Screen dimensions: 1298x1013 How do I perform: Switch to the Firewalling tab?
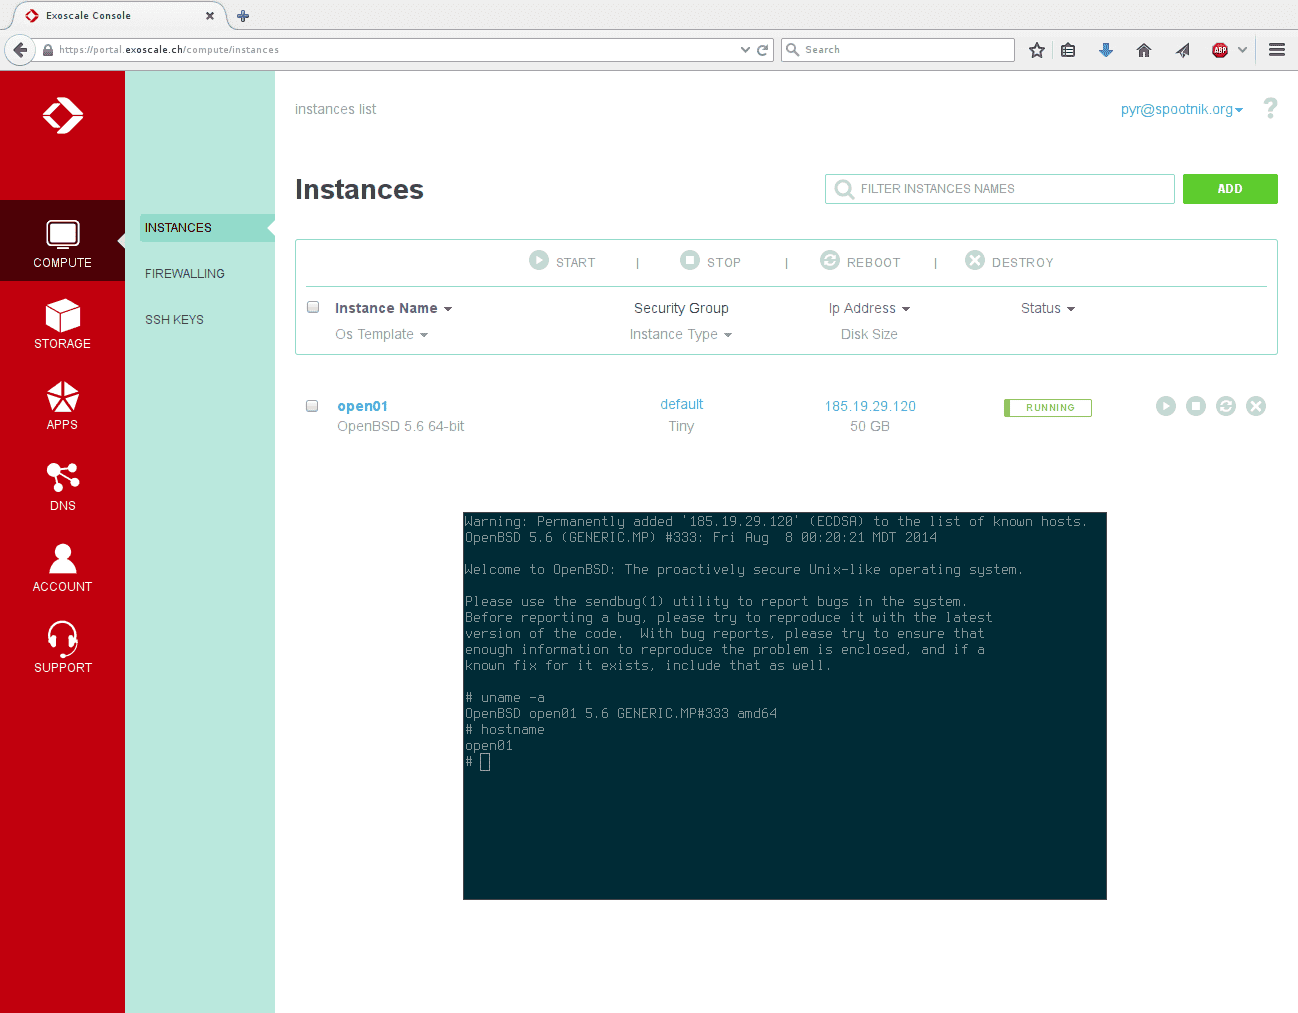tap(184, 273)
